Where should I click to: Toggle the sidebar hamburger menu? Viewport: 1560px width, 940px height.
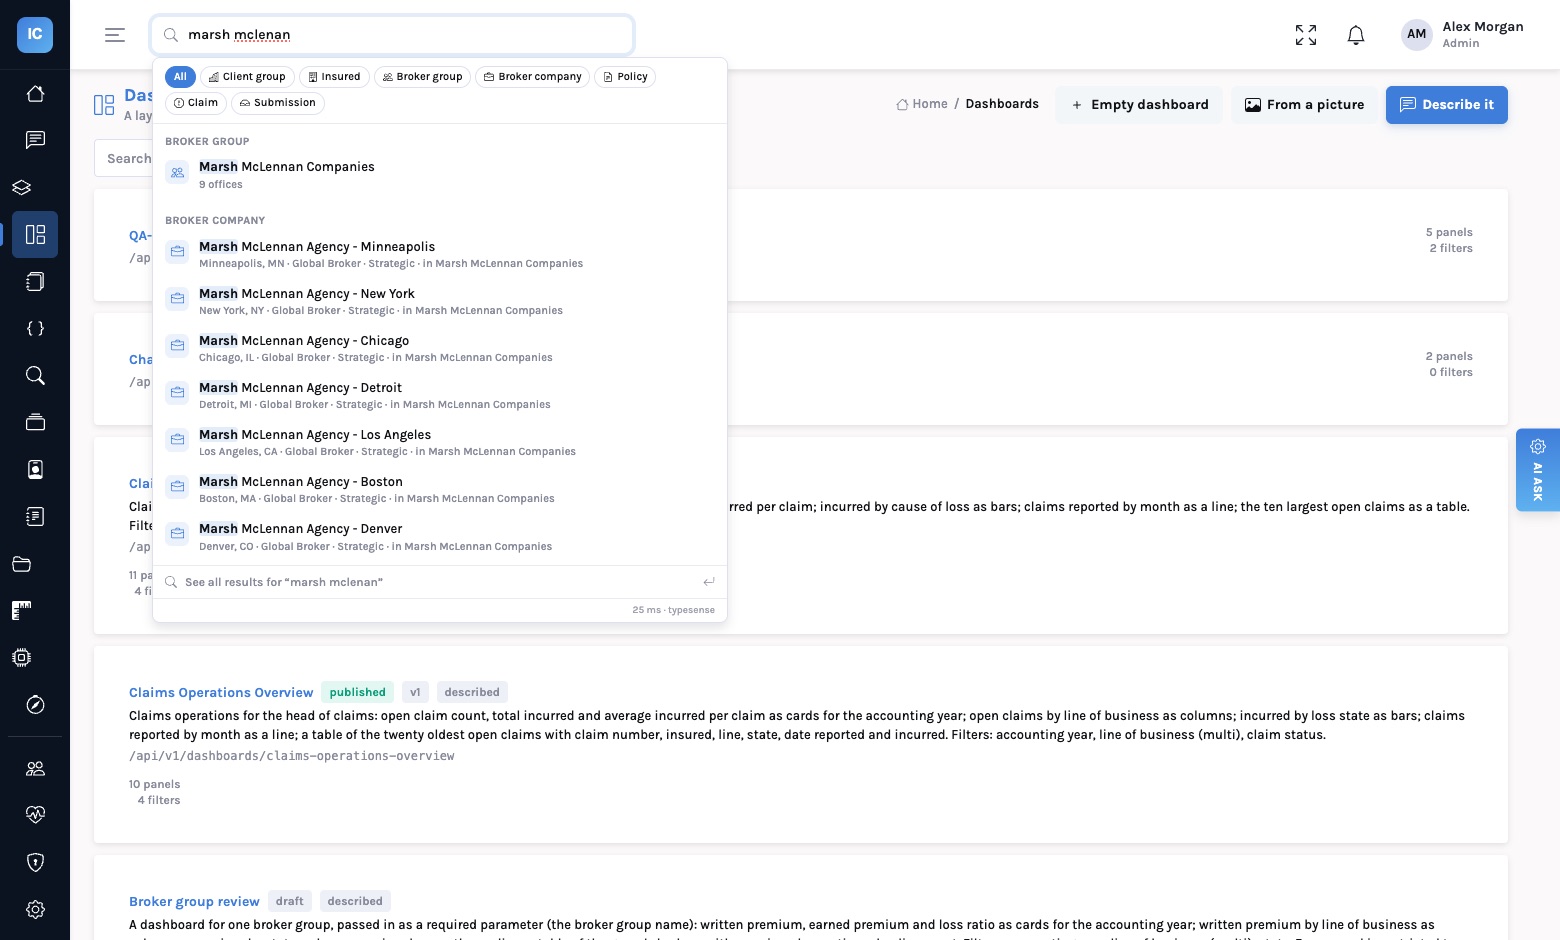pyautogui.click(x=115, y=35)
